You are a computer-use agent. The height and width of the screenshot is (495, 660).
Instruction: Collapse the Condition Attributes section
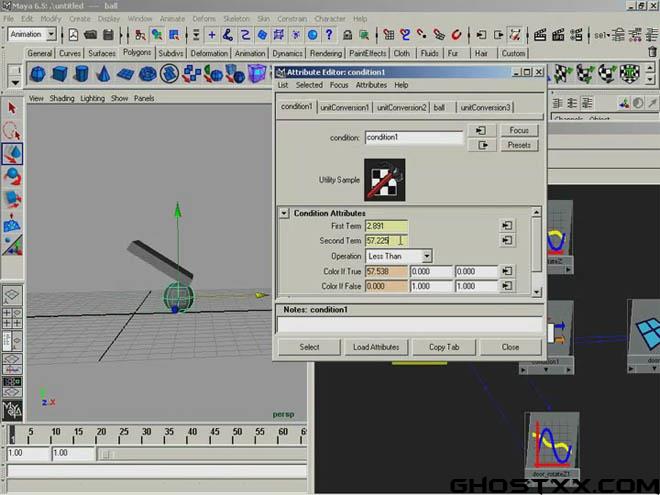284,213
